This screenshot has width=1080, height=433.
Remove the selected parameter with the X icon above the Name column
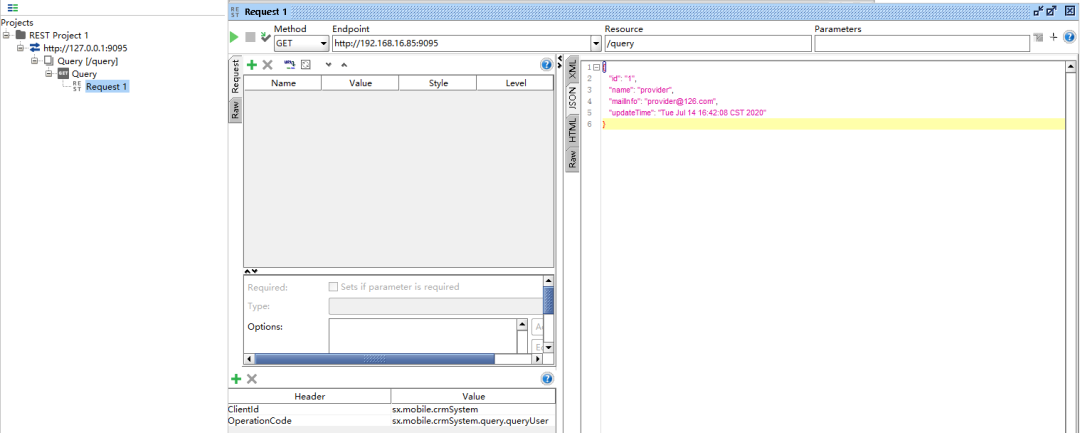pyautogui.click(x=267, y=64)
